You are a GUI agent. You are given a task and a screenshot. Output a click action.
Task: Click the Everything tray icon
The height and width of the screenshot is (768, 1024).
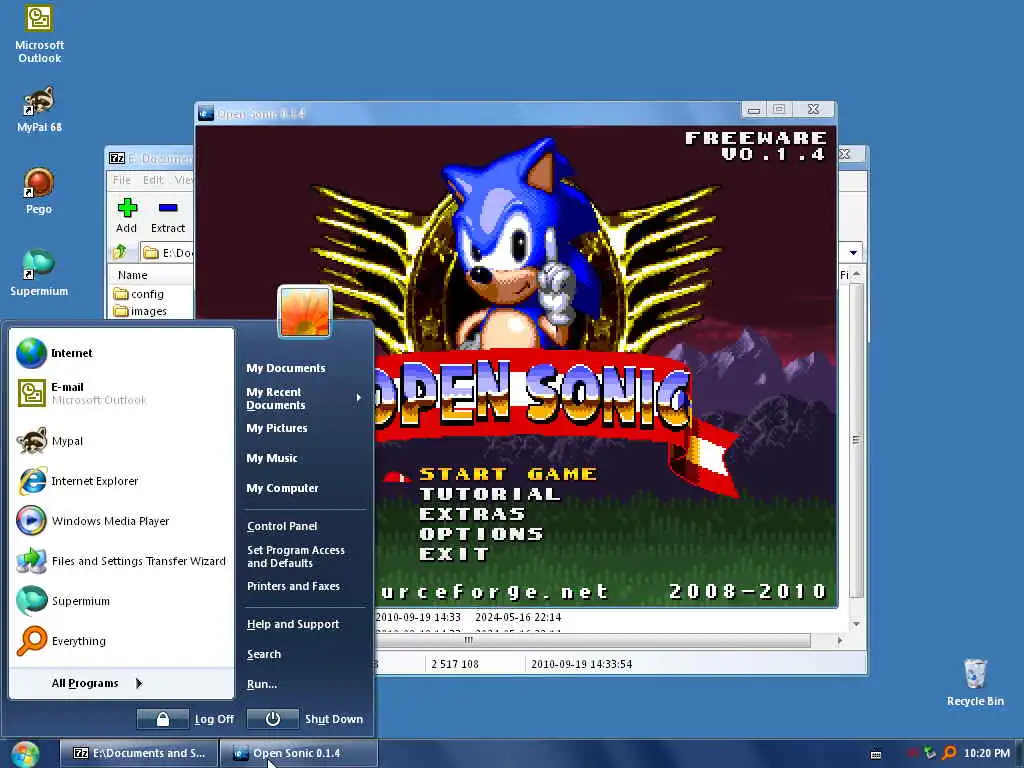coord(949,753)
